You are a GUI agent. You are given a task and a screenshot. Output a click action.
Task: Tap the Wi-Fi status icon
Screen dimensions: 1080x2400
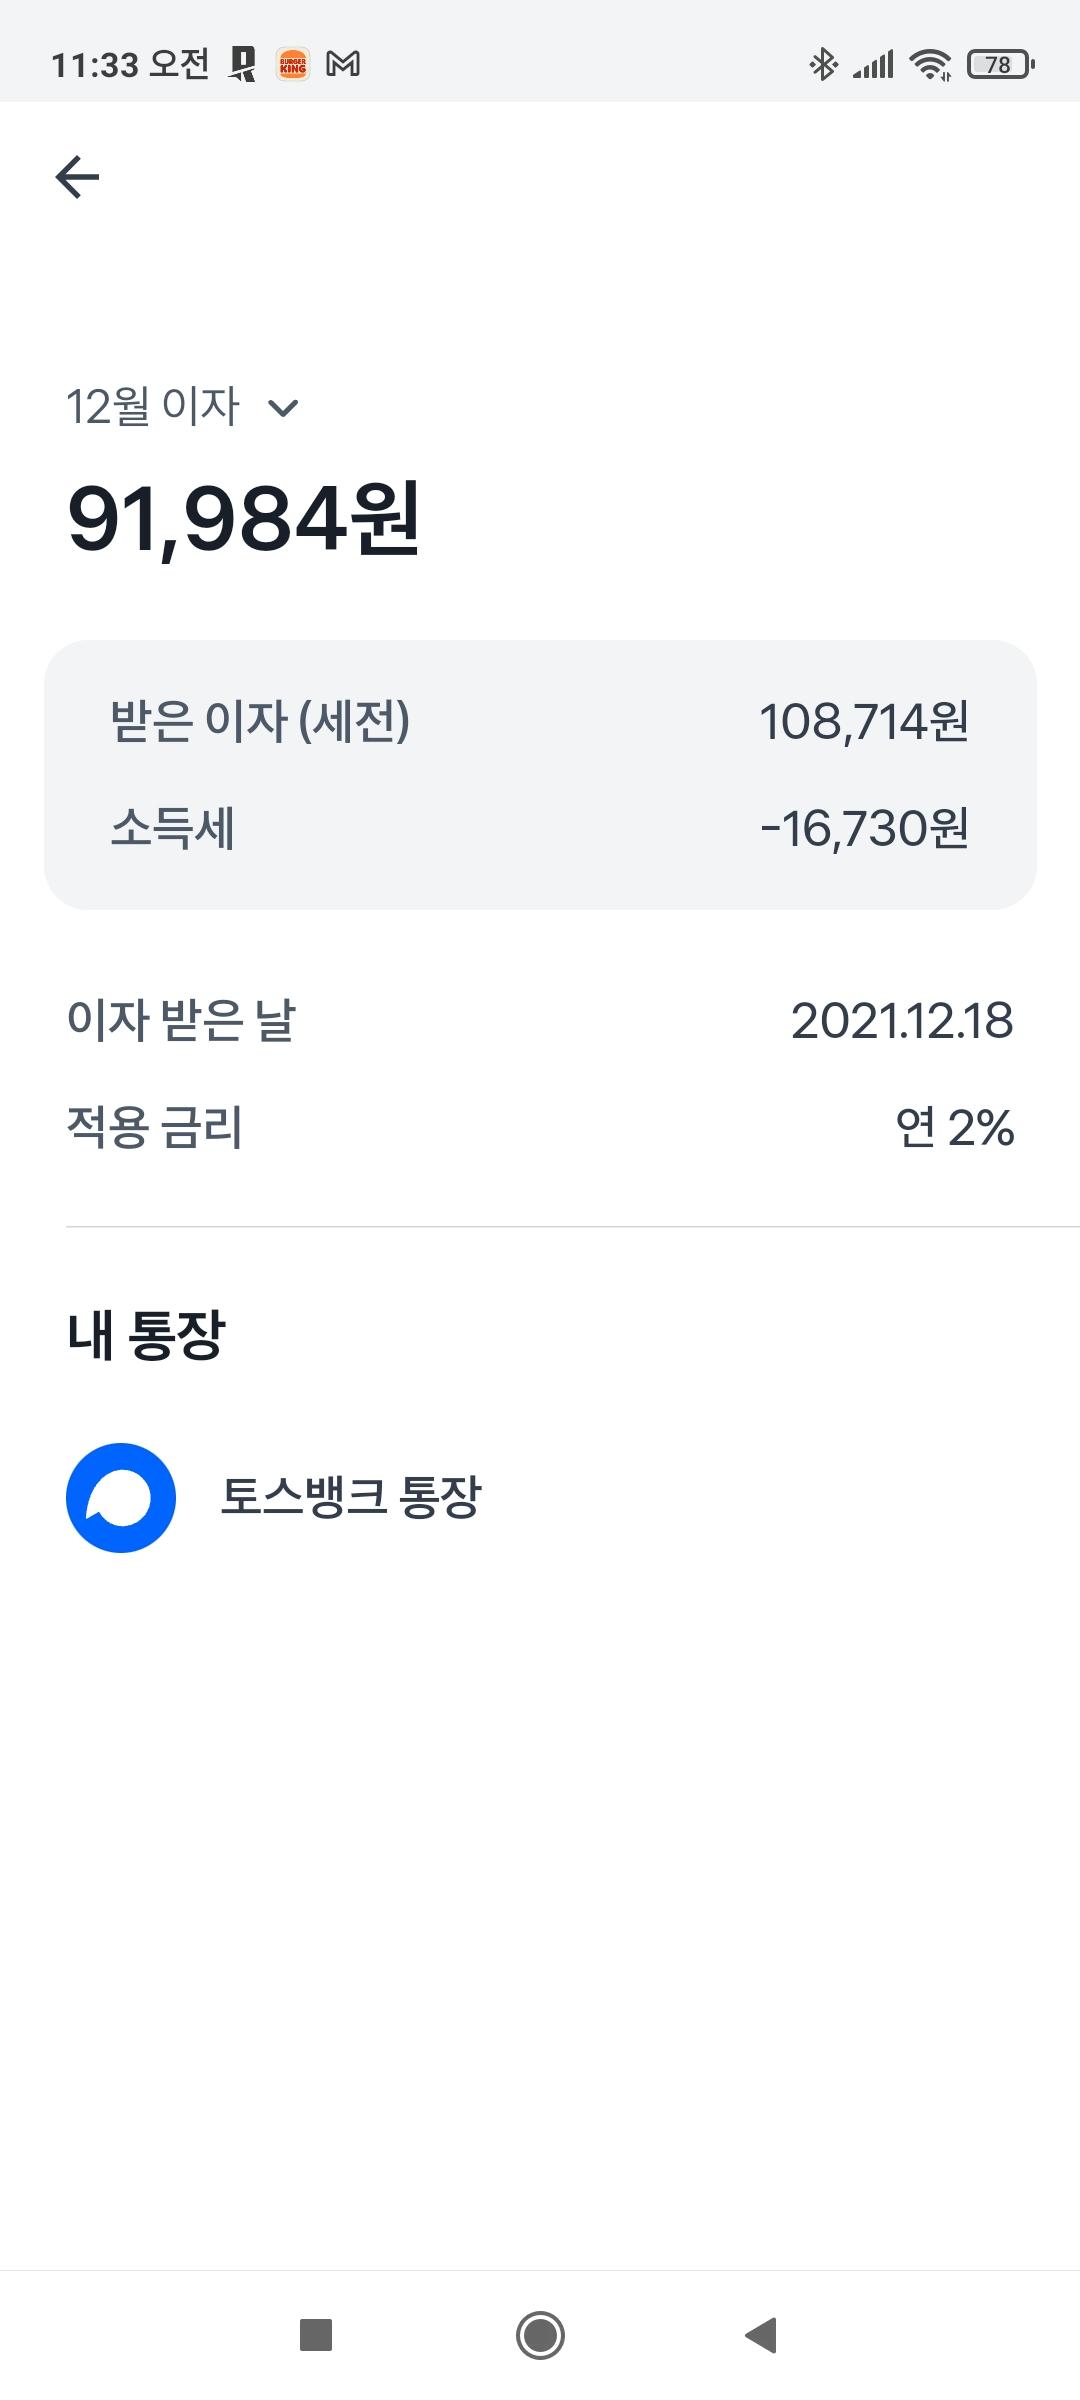tap(930, 65)
